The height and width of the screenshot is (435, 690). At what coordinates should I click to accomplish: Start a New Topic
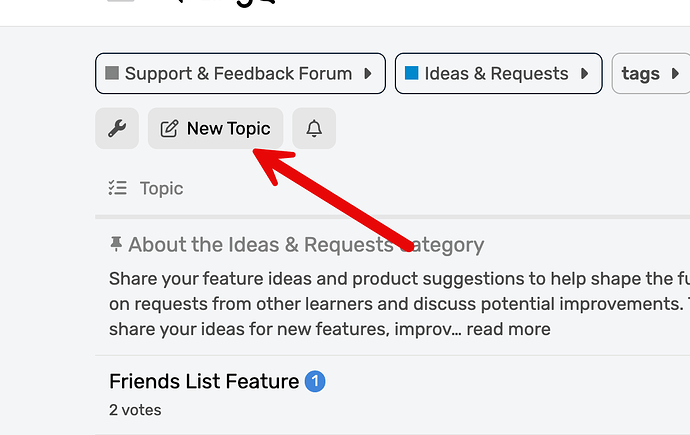tap(216, 129)
